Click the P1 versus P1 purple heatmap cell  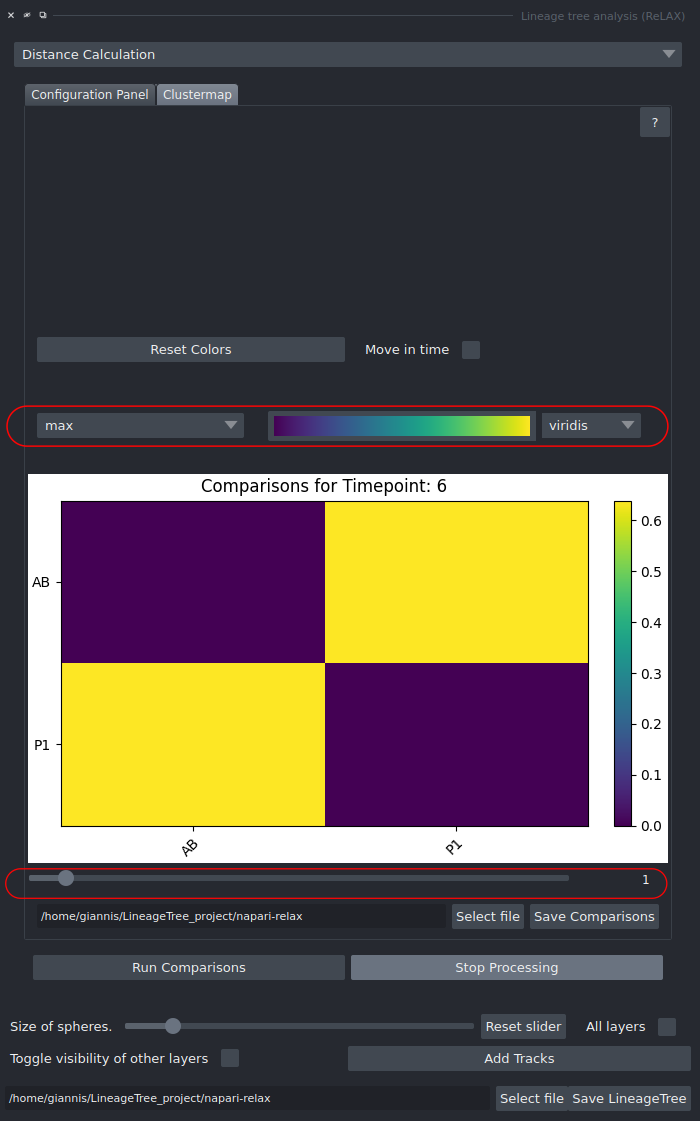click(x=457, y=745)
